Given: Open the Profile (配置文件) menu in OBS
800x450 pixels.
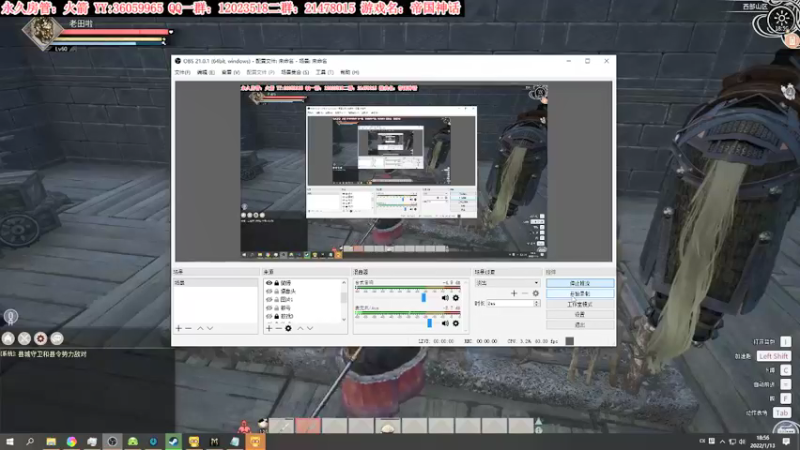Looking at the screenshot, I should point(260,72).
